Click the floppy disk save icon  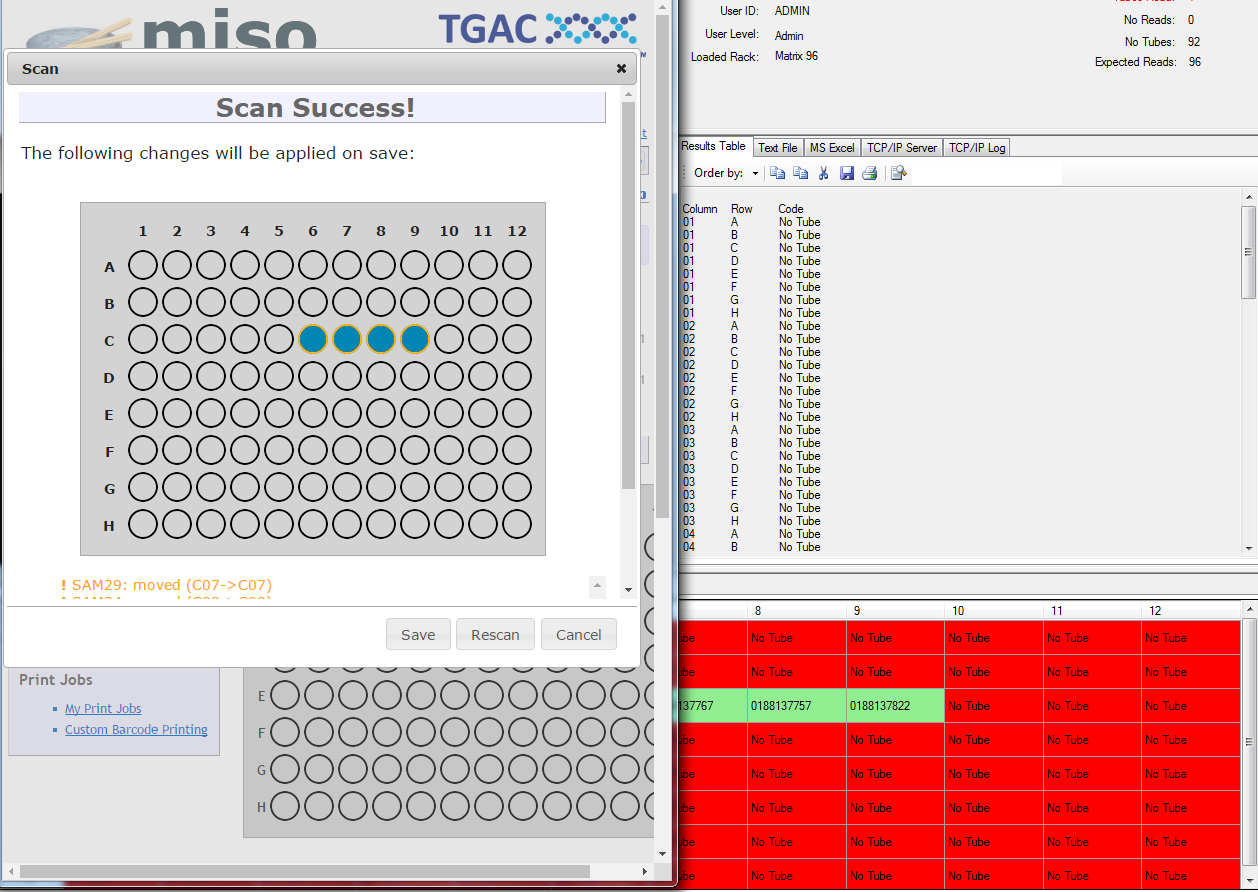tap(847, 173)
